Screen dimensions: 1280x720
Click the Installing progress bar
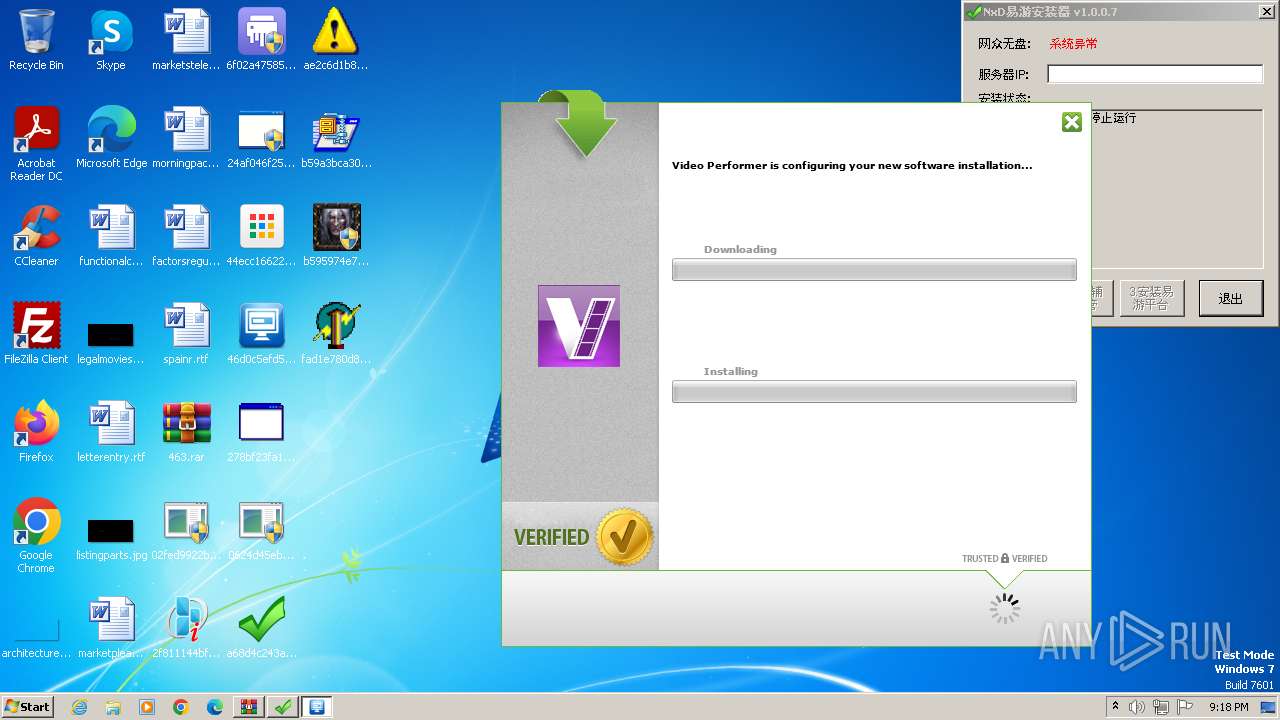click(x=874, y=392)
